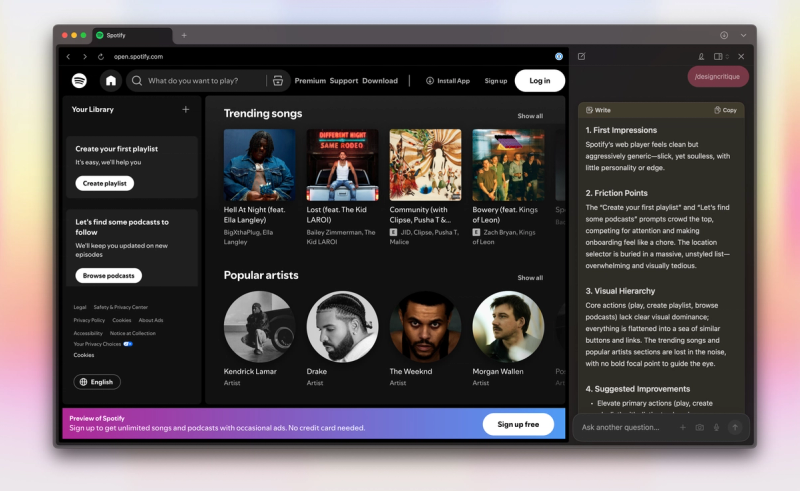
Task: Go to Home via house icon
Action: coord(111,81)
